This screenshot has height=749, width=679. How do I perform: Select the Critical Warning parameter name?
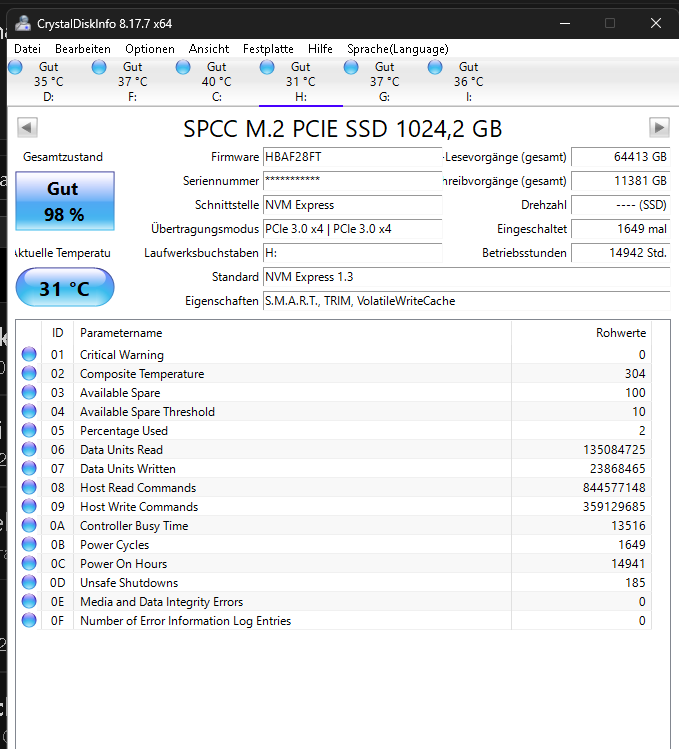click(122, 355)
